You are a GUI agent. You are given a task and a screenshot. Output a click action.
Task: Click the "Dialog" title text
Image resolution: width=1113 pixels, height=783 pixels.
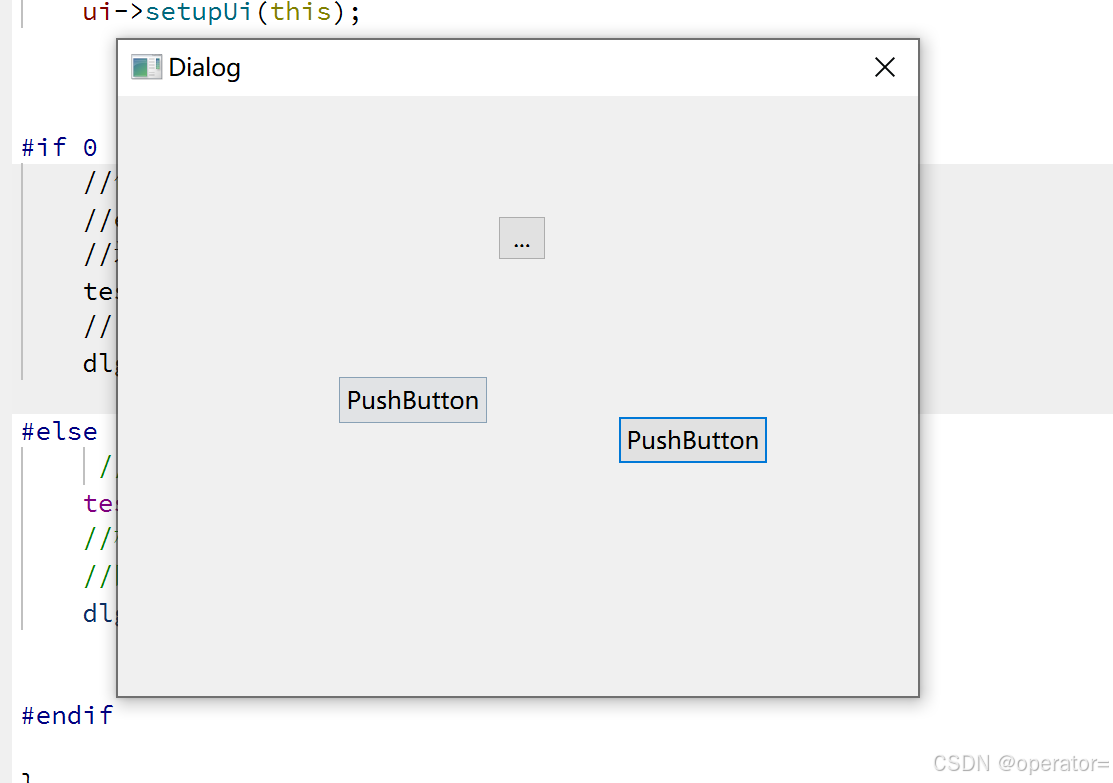click(204, 68)
